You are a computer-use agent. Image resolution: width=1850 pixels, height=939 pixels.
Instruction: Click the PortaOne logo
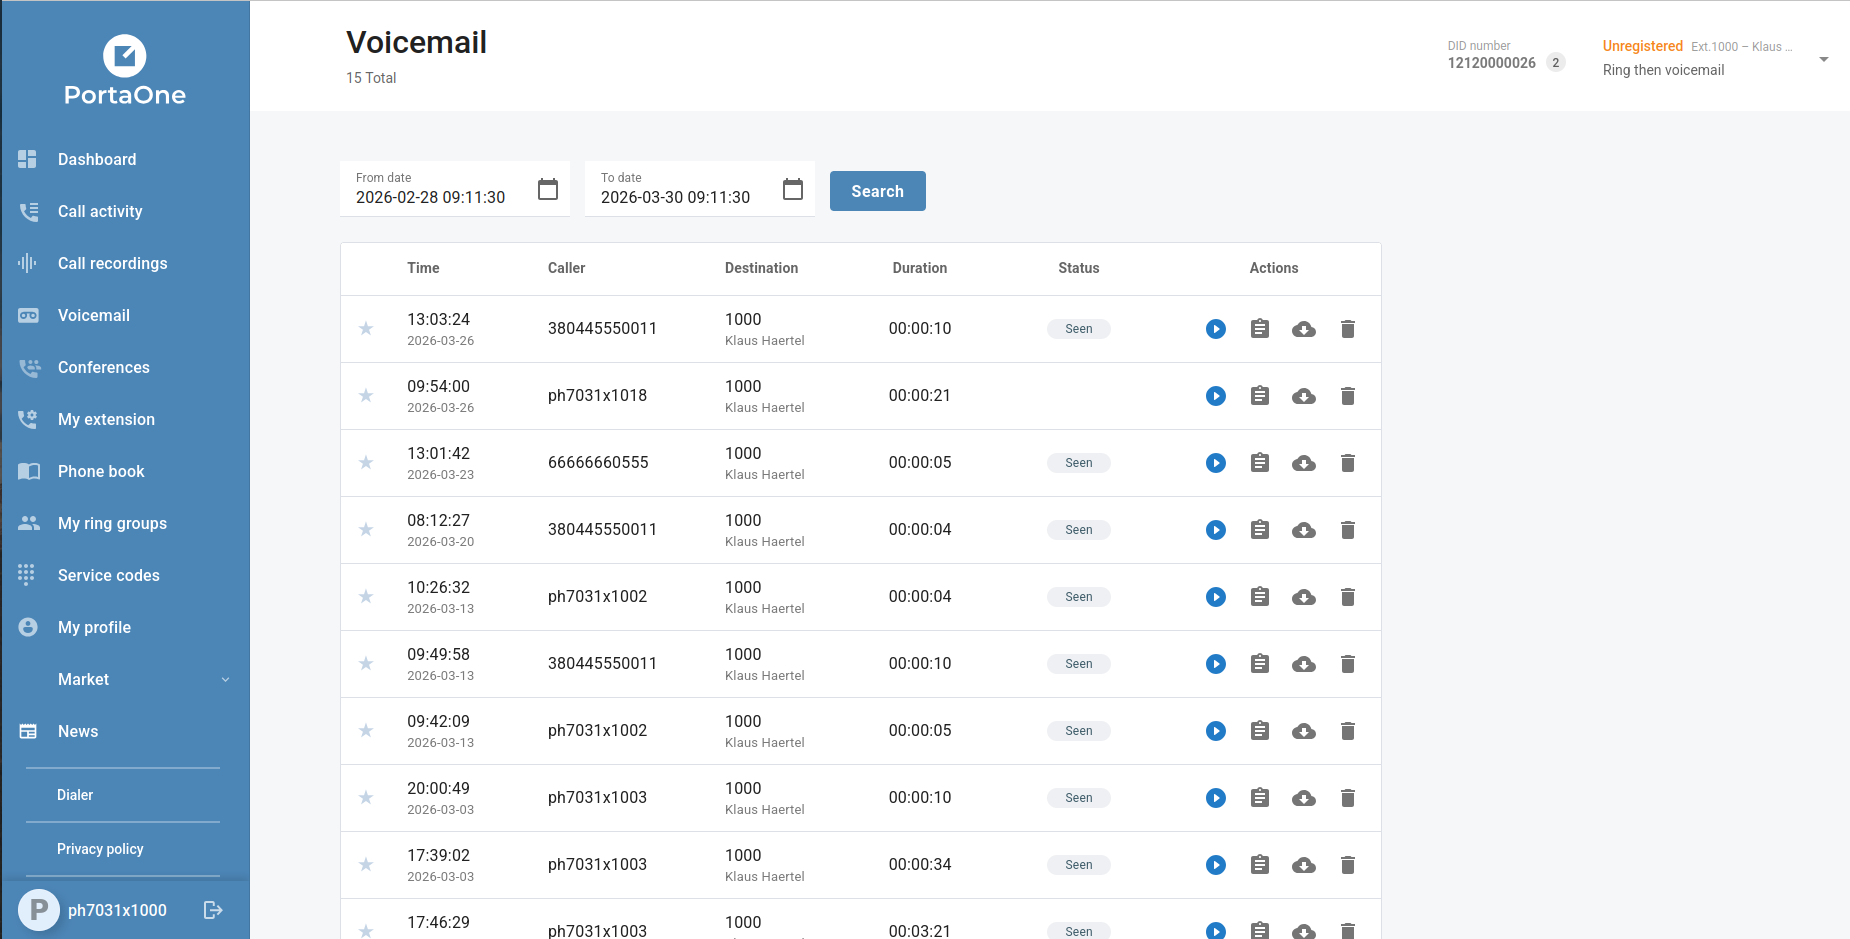125,70
